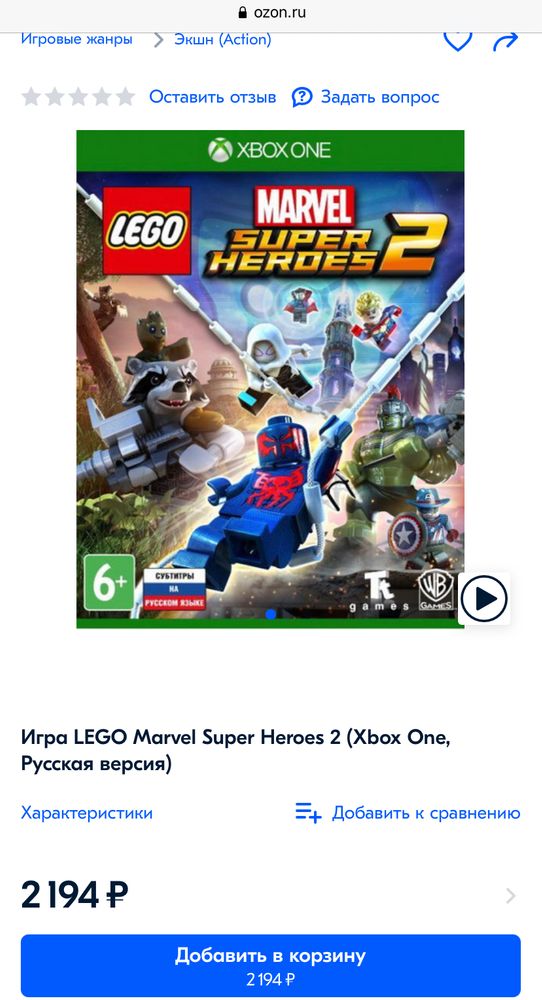Open Экшн (Action) category link
The height and width of the screenshot is (1000, 542).
[x=223, y=40]
